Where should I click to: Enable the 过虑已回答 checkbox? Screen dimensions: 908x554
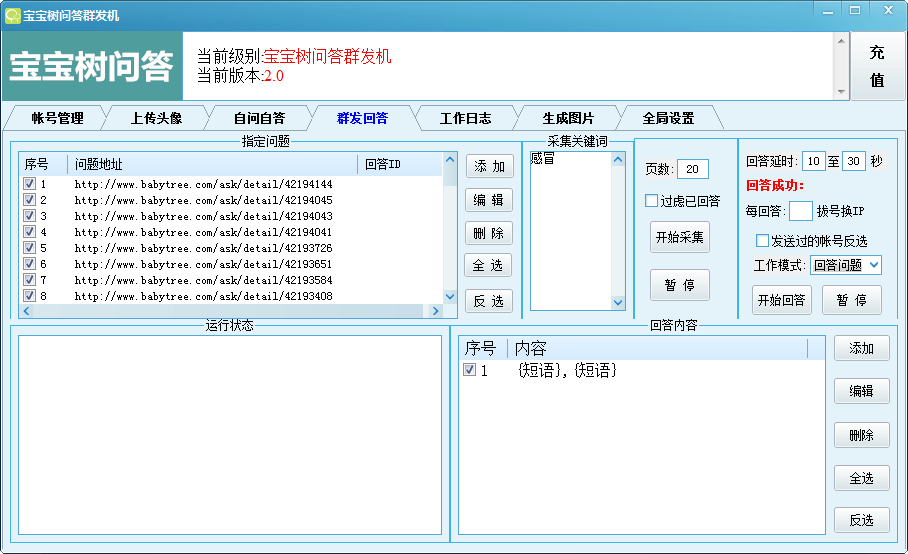click(651, 201)
